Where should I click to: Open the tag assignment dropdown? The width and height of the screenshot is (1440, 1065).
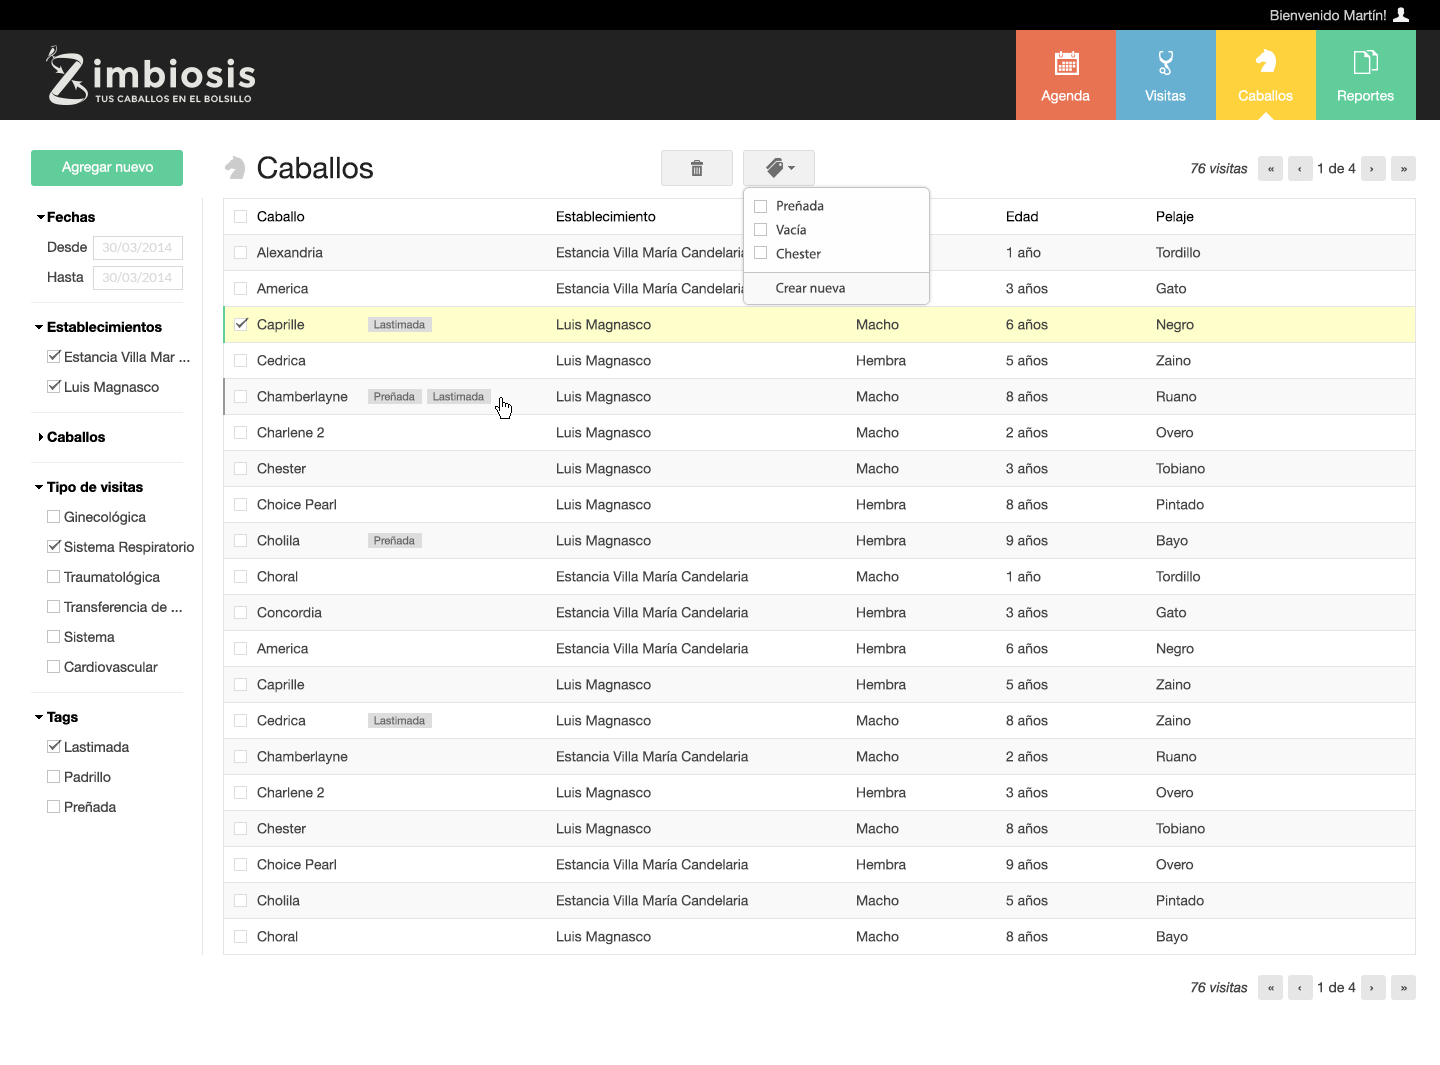click(x=779, y=168)
